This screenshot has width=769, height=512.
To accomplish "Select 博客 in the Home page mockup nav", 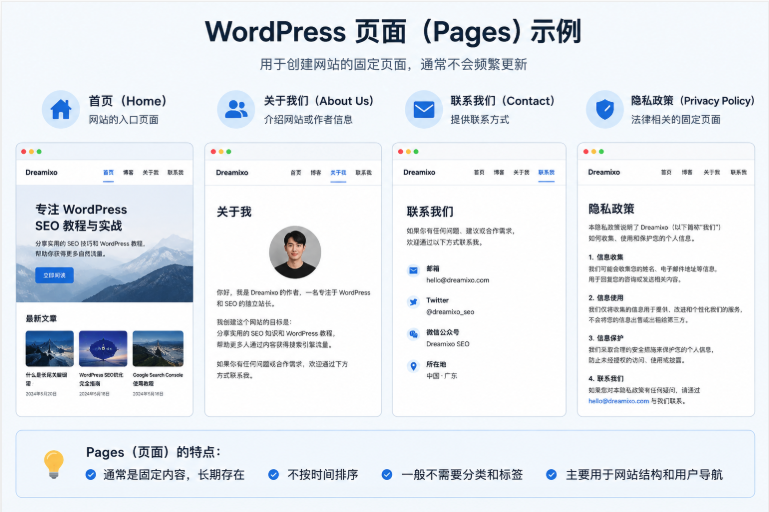I will [128, 173].
